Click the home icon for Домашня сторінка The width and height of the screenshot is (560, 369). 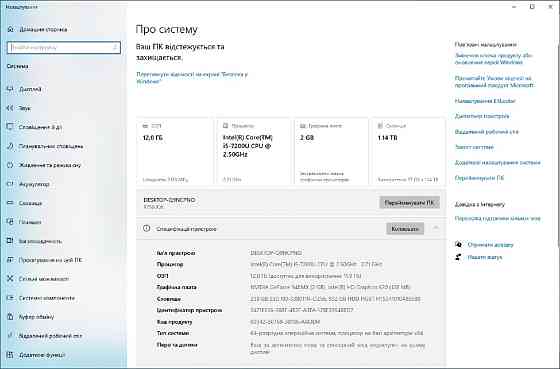coord(10,29)
